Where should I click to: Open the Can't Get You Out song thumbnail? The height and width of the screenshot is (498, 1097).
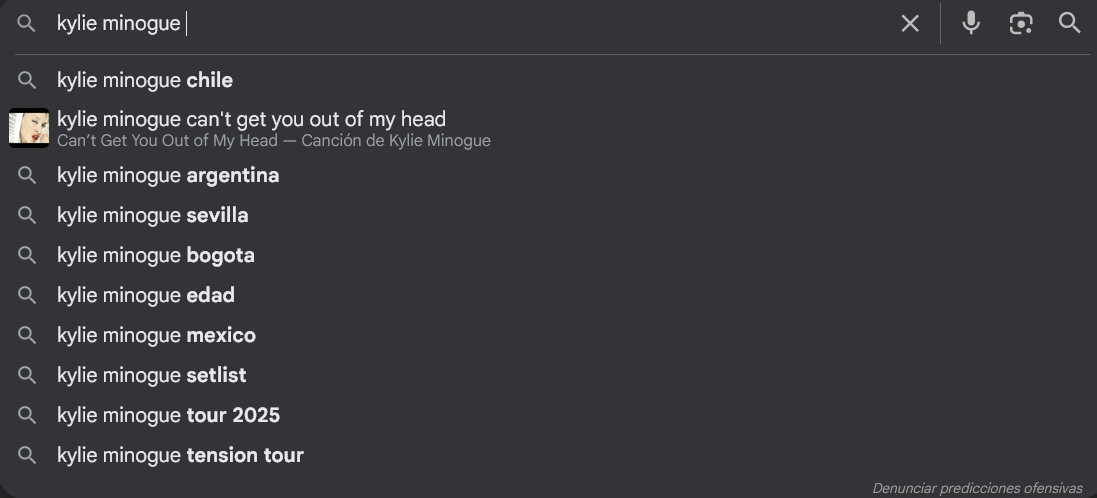29,128
